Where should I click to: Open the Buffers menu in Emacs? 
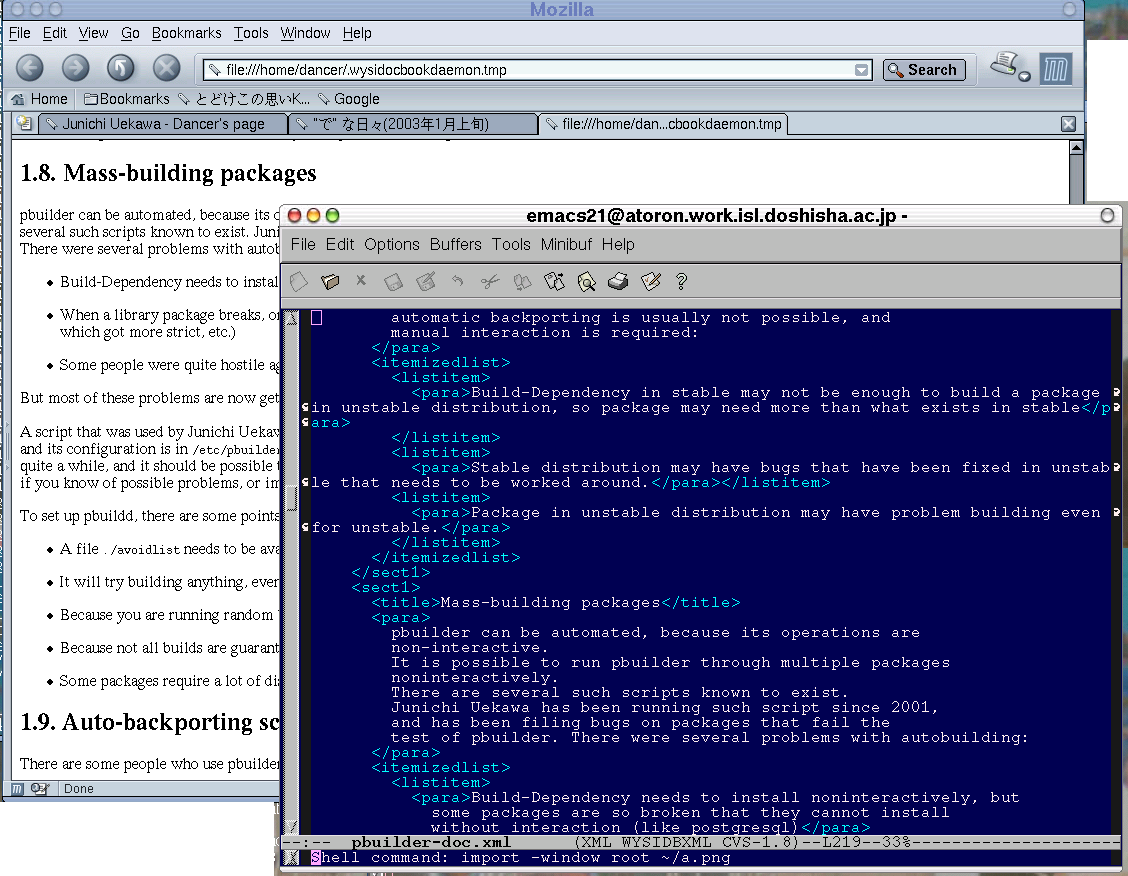[x=456, y=244]
